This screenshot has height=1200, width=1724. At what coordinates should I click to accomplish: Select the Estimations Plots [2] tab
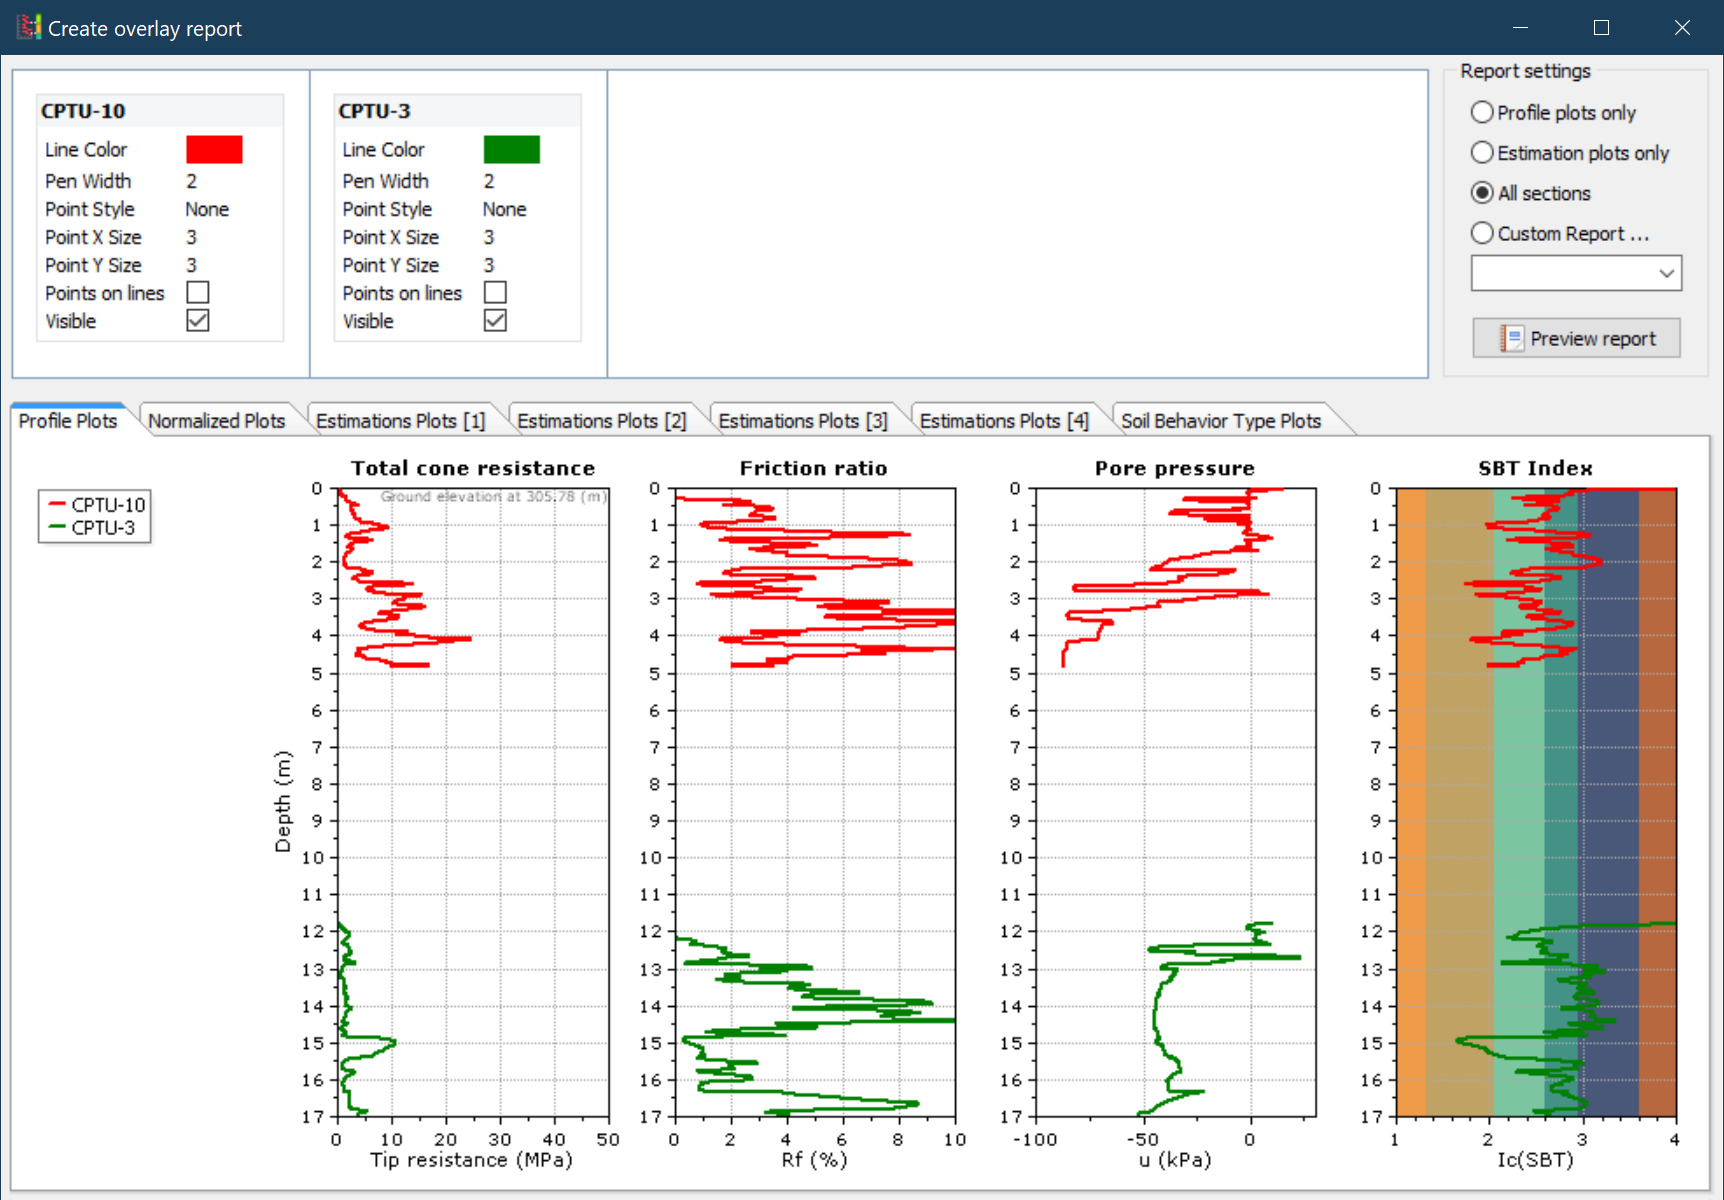(601, 420)
